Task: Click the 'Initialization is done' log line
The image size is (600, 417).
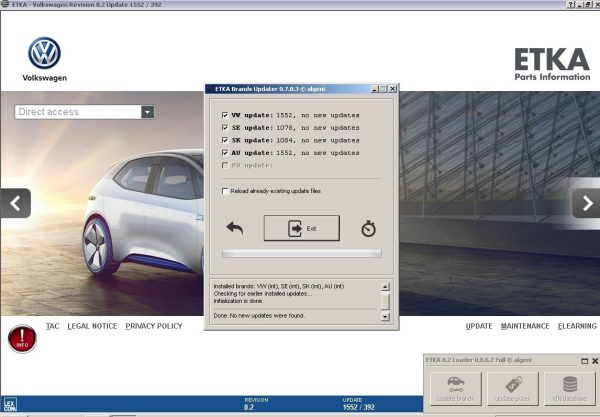Action: (x=238, y=301)
